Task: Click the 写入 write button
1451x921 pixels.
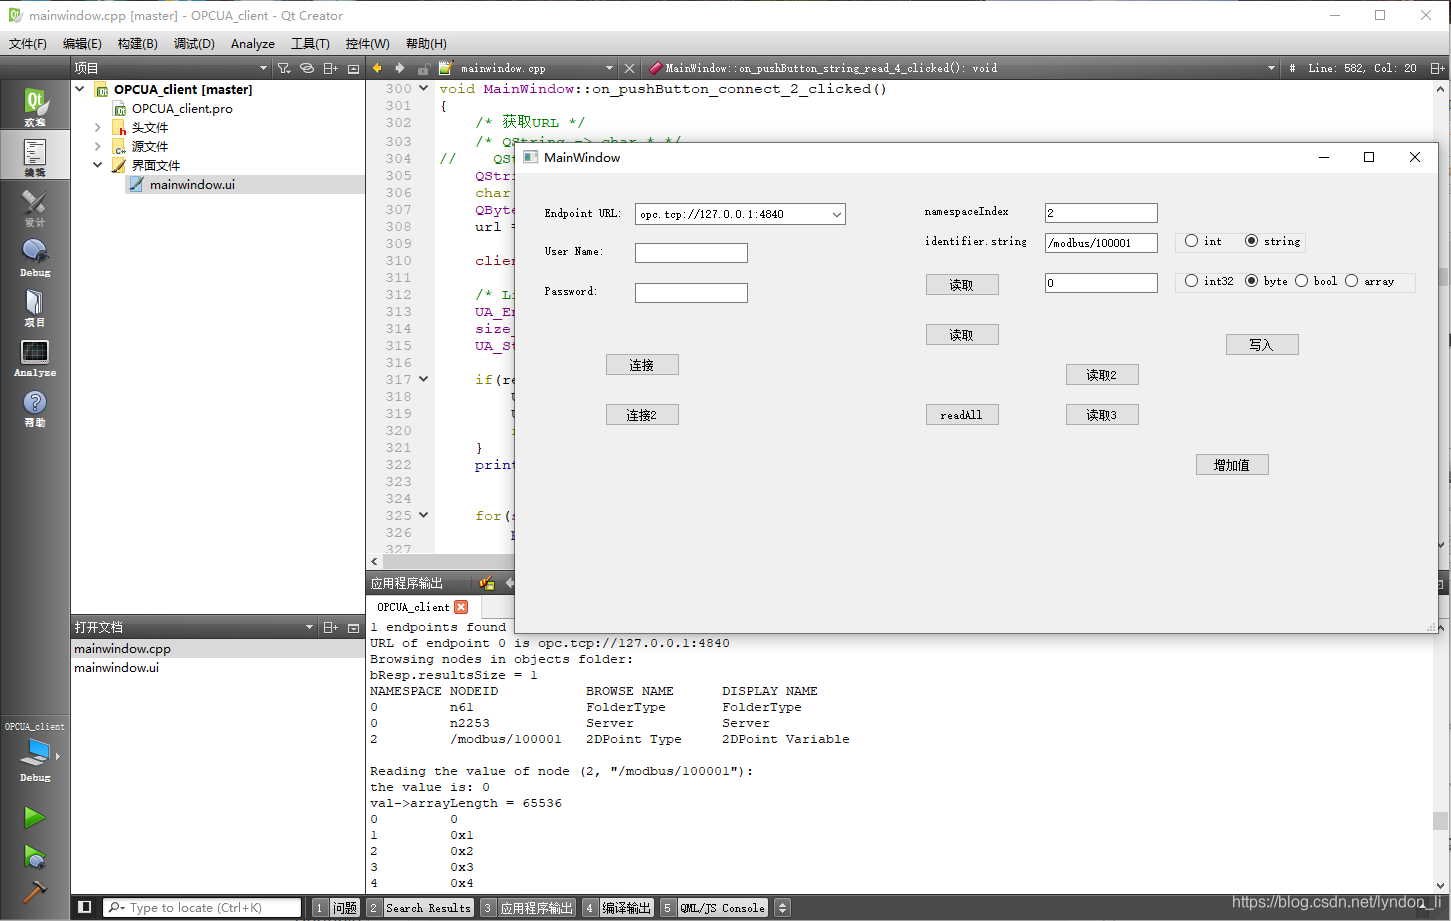Action: click(1262, 345)
